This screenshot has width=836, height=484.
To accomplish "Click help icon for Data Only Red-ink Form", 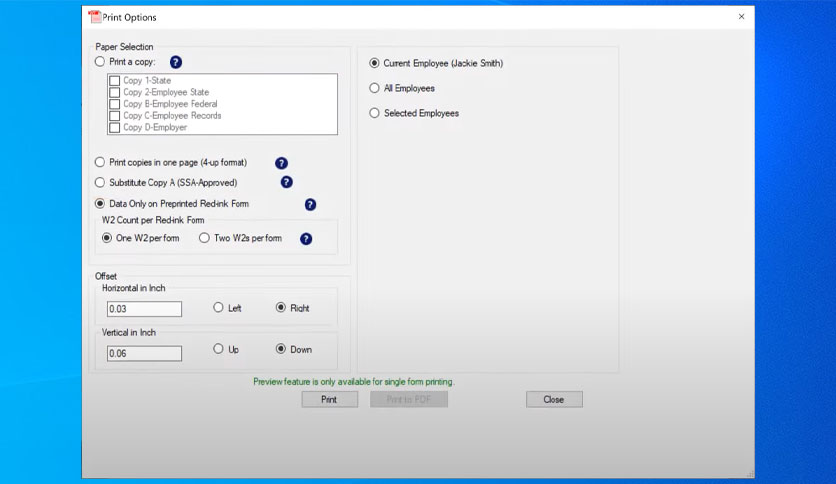I will pyautogui.click(x=310, y=205).
